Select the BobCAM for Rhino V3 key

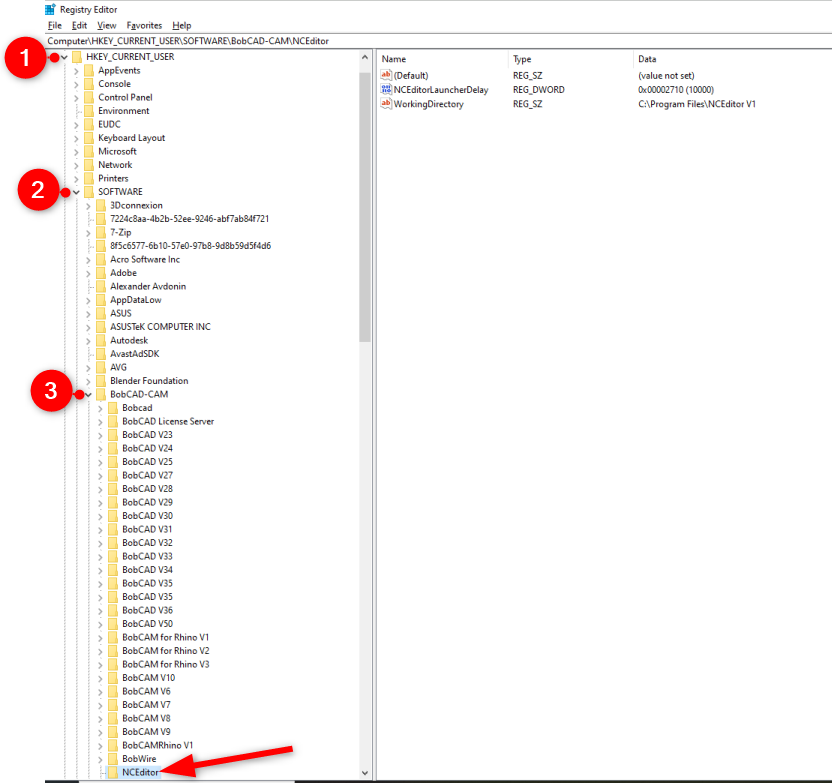166,665
